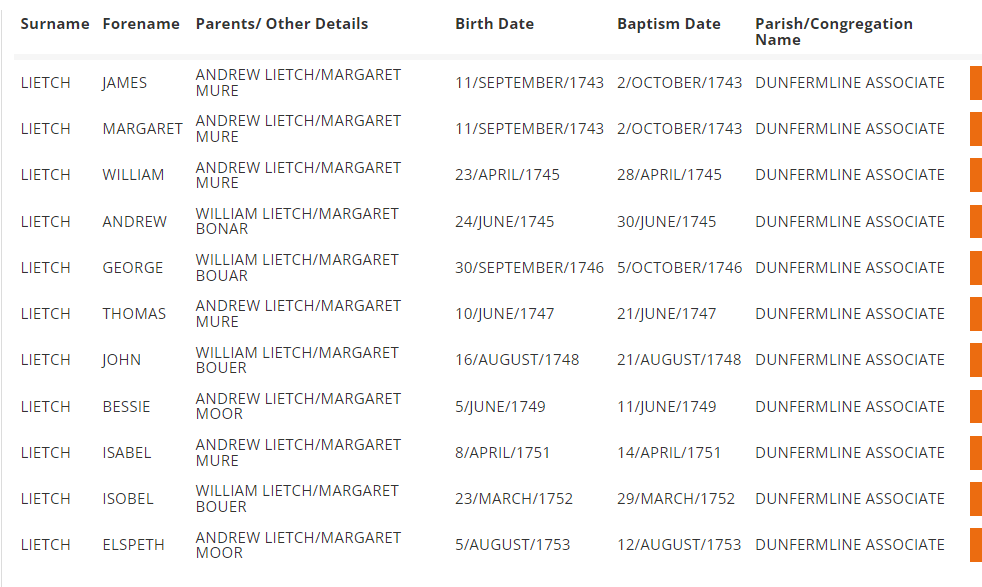Click forename BESSIE in the table
Viewport: 982px width, 587px height.
pos(126,406)
